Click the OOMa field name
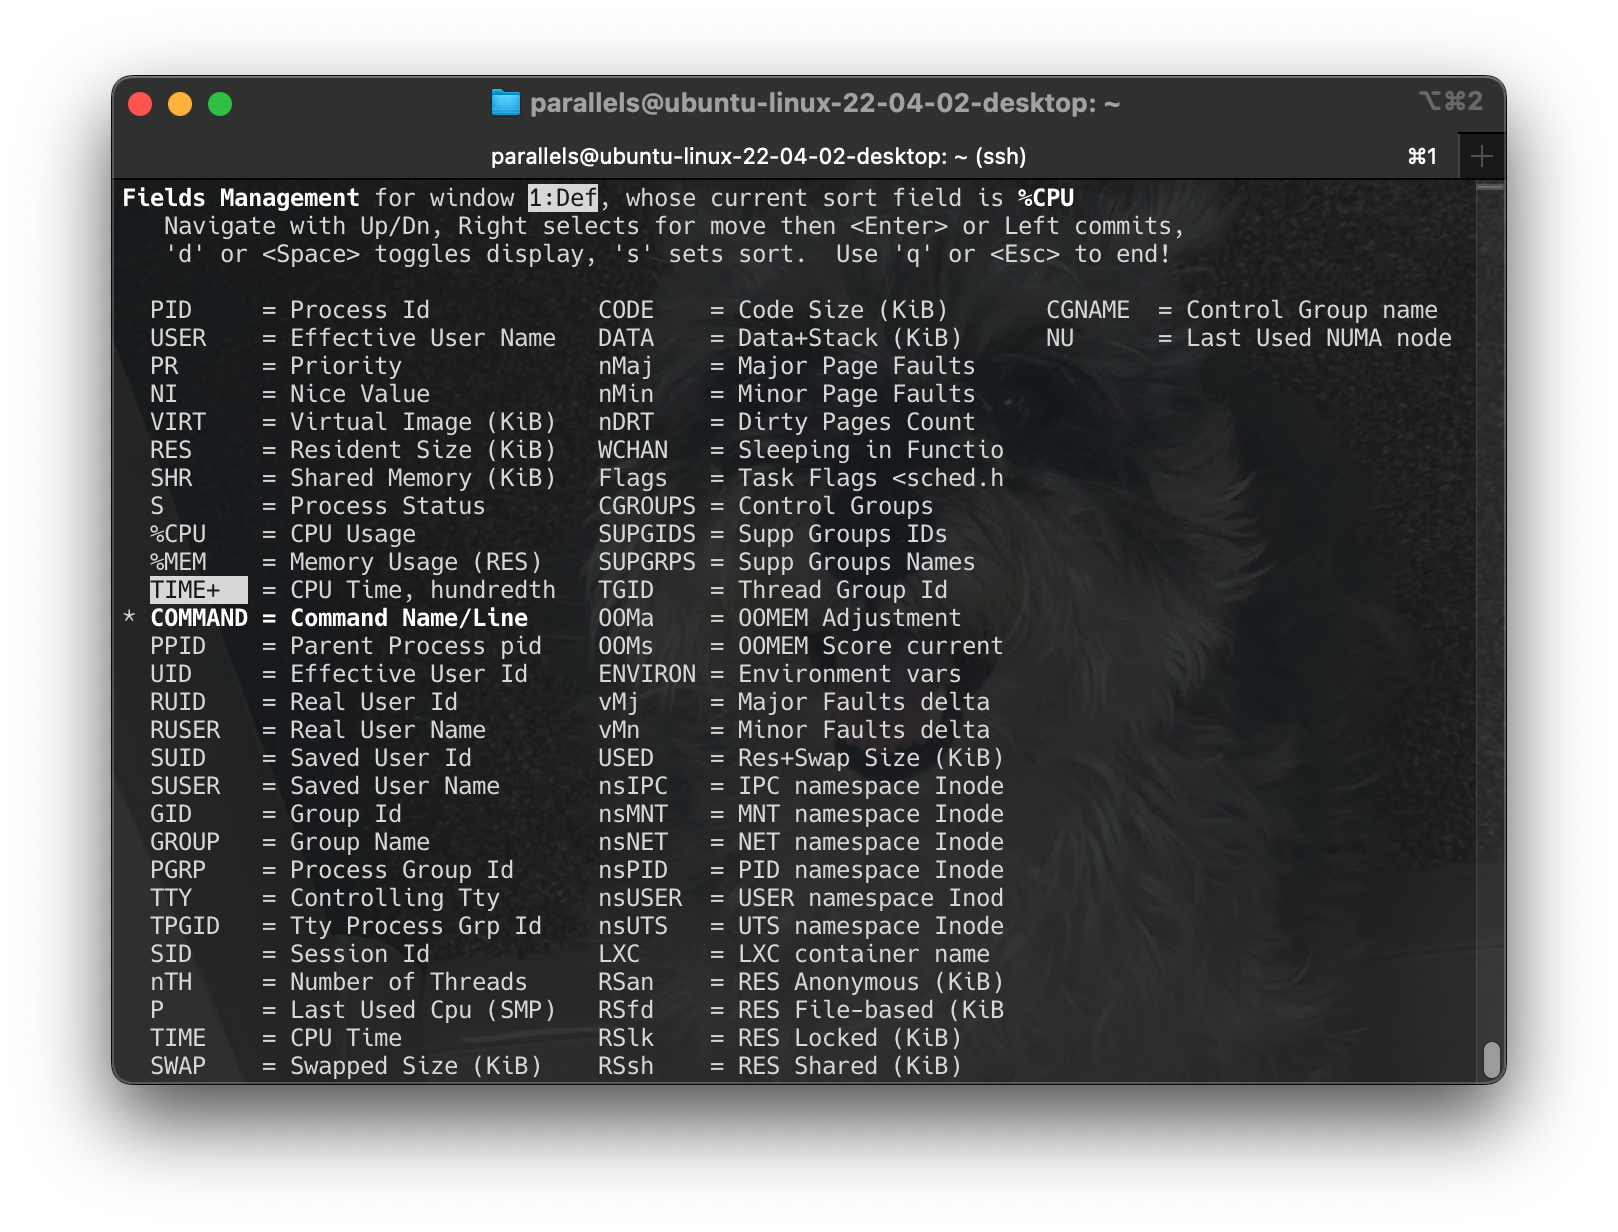The width and height of the screenshot is (1618, 1232). point(626,618)
